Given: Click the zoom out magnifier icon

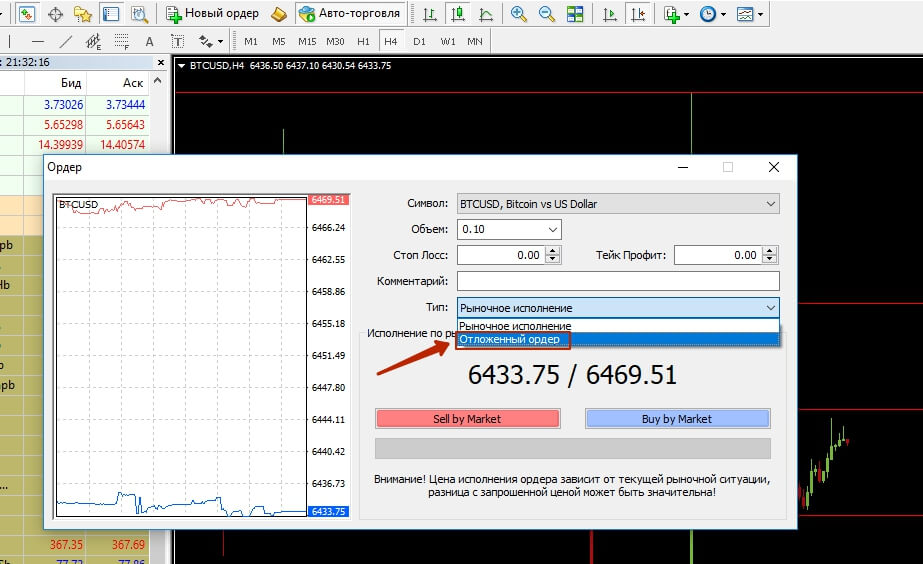Looking at the screenshot, I should point(547,14).
